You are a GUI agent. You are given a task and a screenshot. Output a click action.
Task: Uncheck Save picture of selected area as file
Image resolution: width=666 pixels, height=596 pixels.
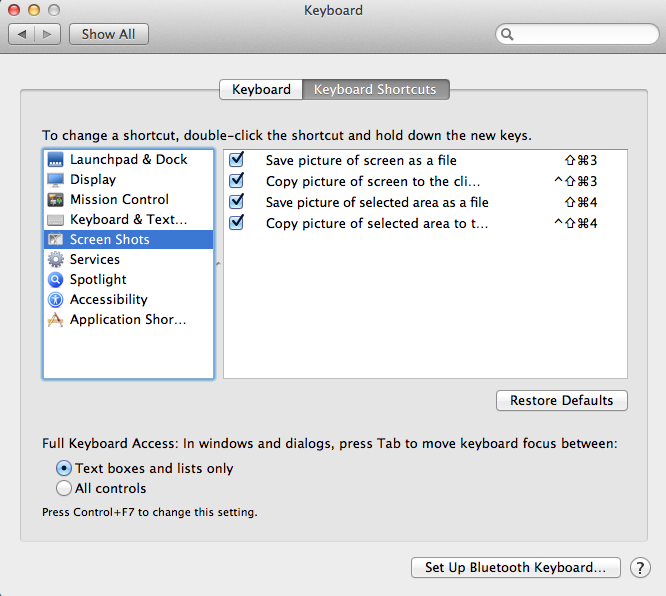click(x=236, y=201)
